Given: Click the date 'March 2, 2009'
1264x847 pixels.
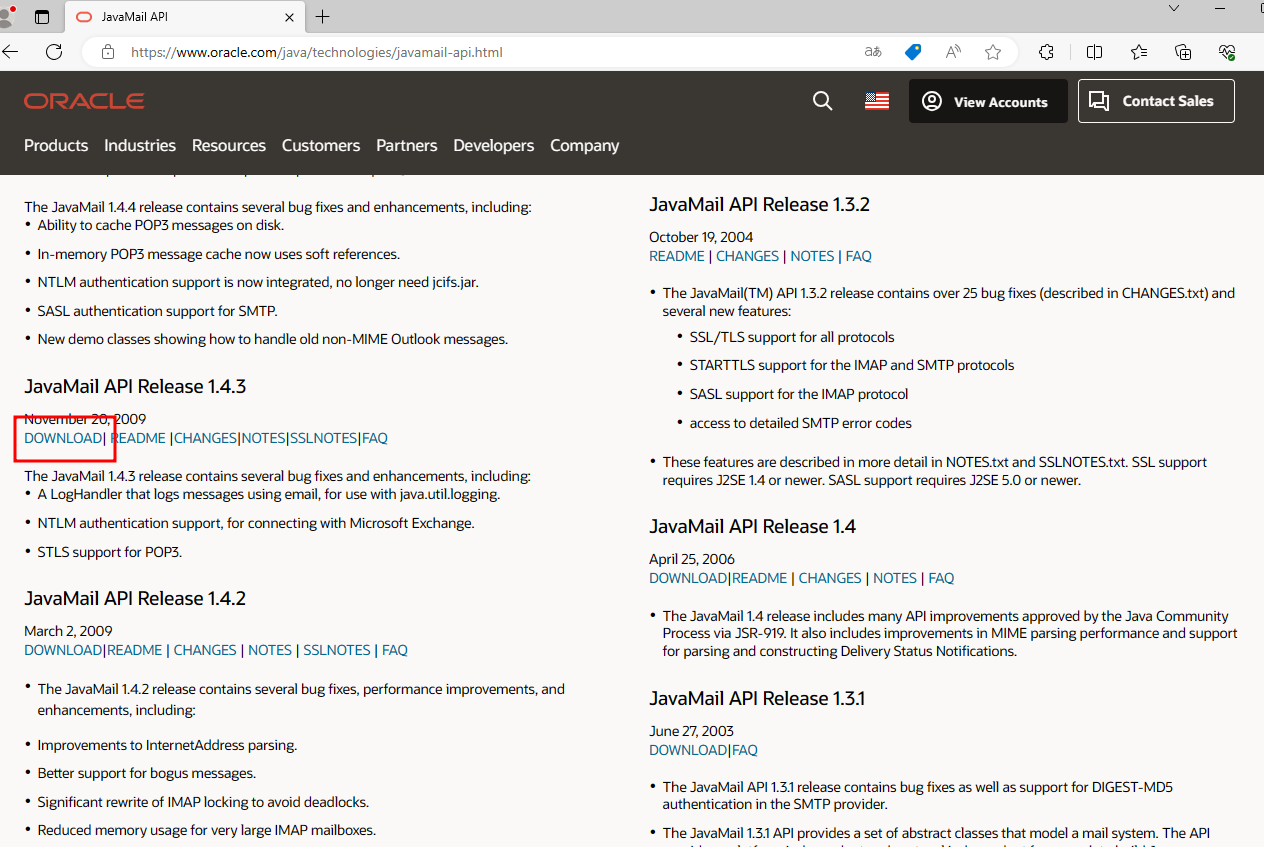Looking at the screenshot, I should 68,631.
